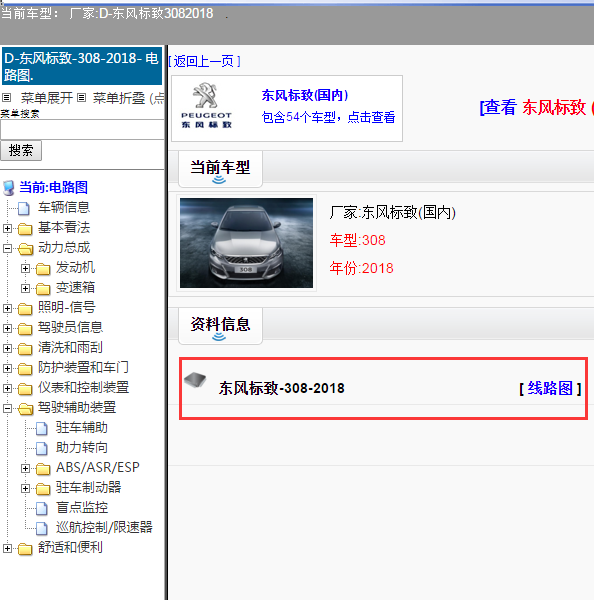Expand the 驻车制动器 tree node
The image size is (594, 600).
click(25, 488)
